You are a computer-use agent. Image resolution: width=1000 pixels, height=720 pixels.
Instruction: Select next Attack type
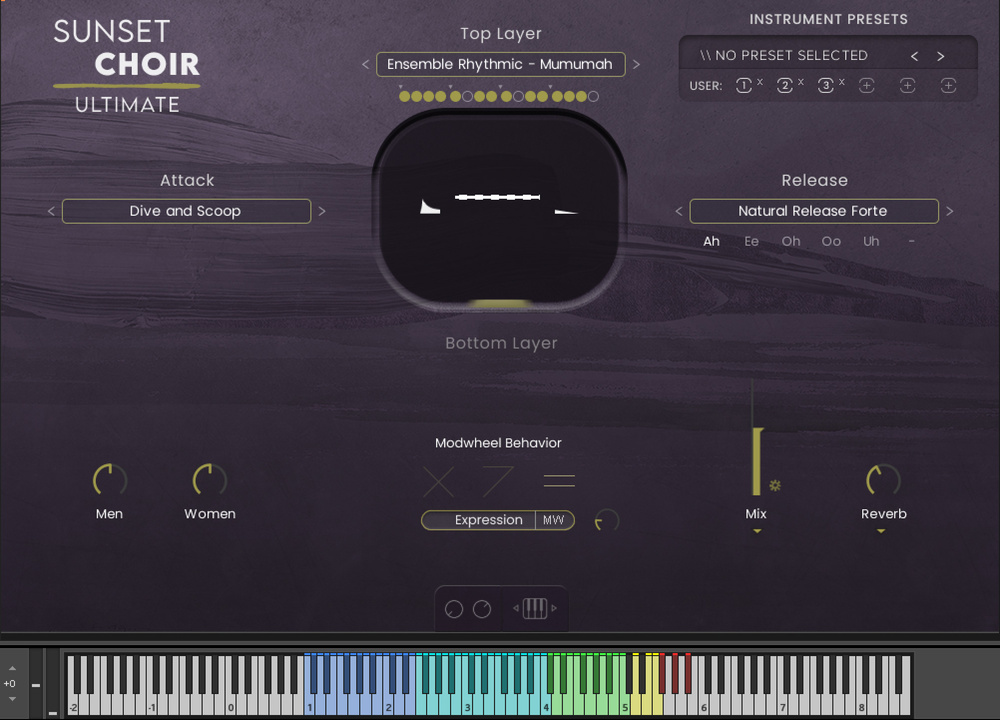point(322,211)
